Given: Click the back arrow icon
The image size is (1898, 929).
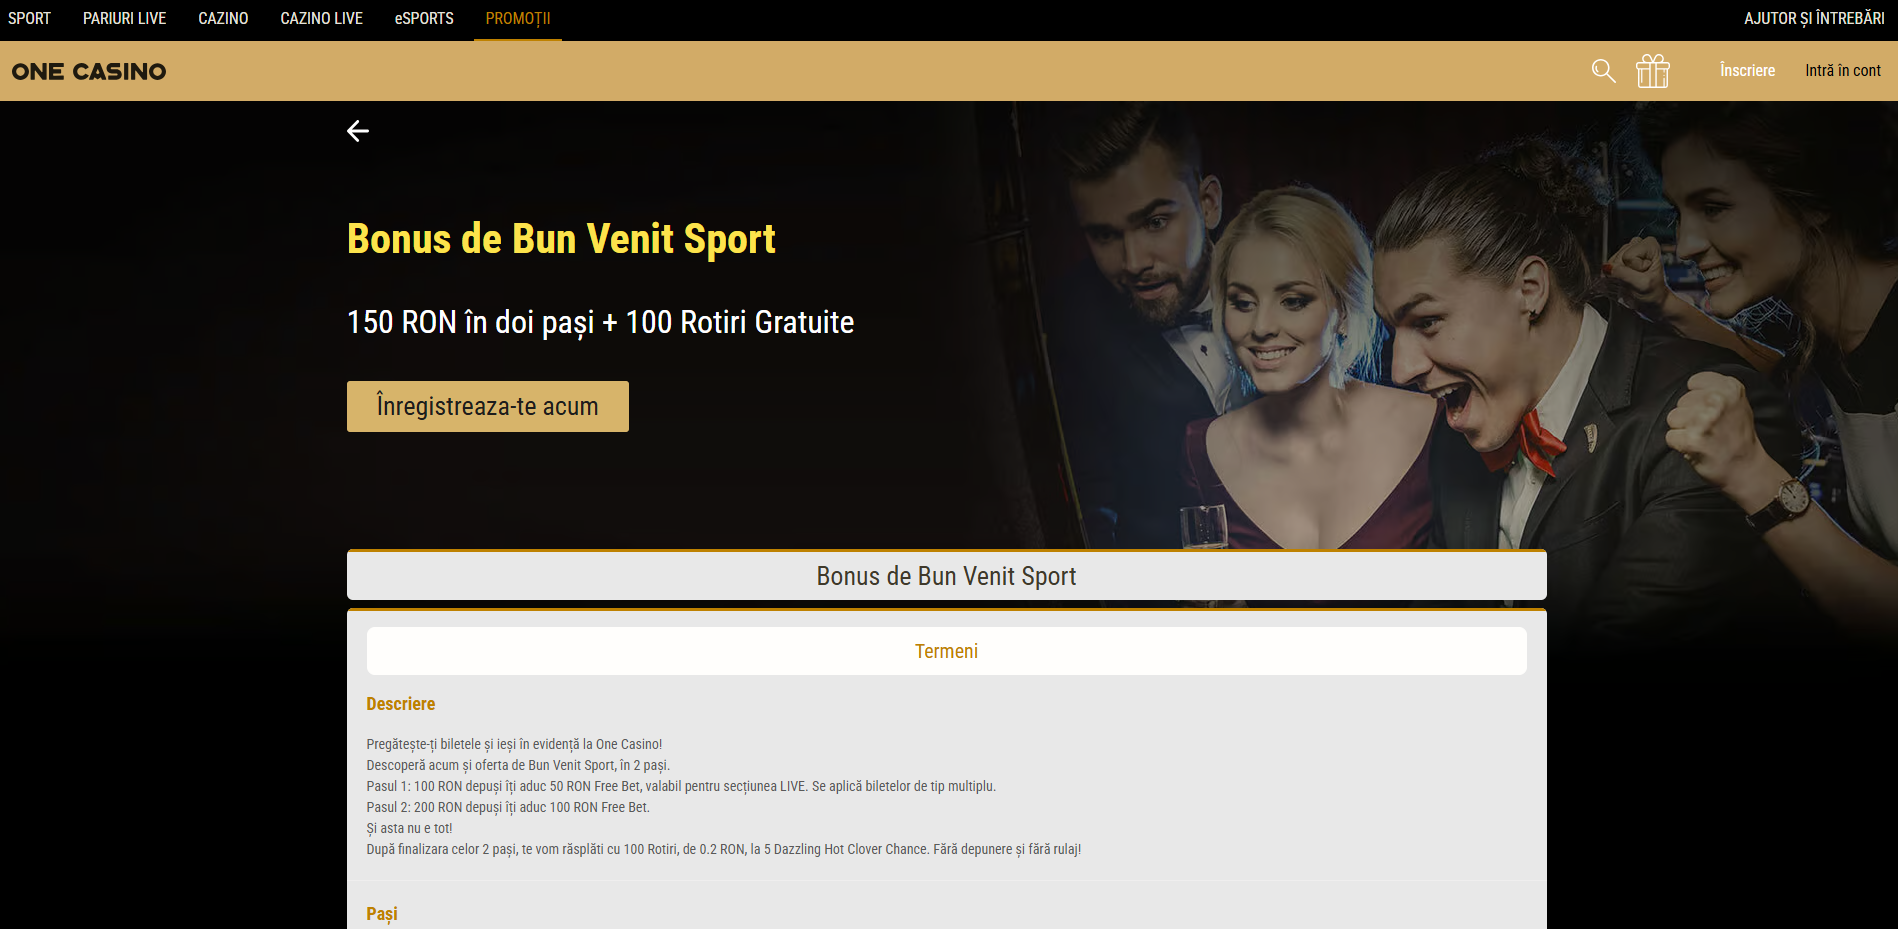Looking at the screenshot, I should point(358,131).
